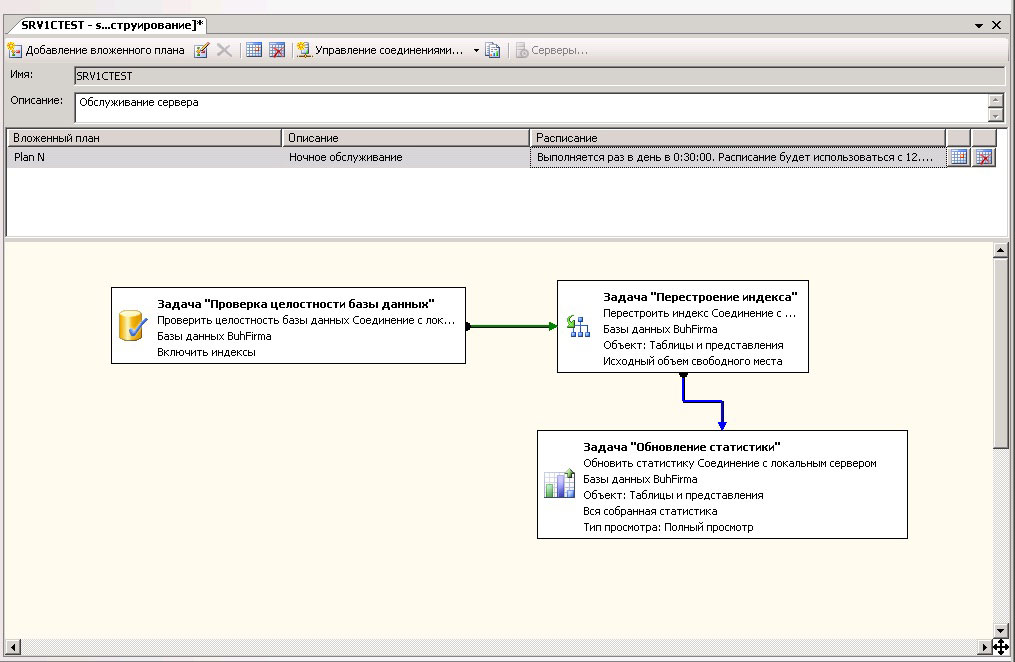1015x662 pixels.
Task: Click the Управление соединениями button
Action: [x=381, y=50]
